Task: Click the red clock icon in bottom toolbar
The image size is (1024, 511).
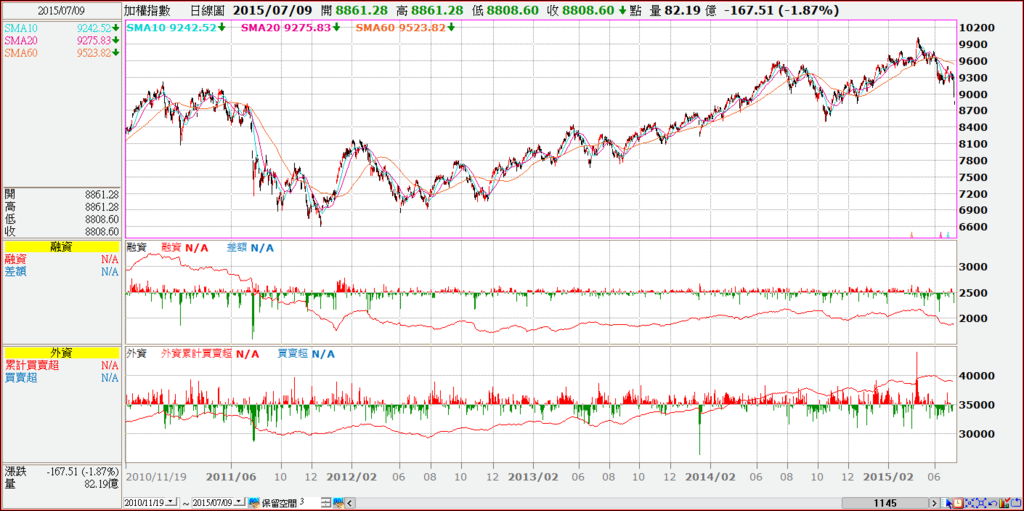Action: click(x=957, y=503)
